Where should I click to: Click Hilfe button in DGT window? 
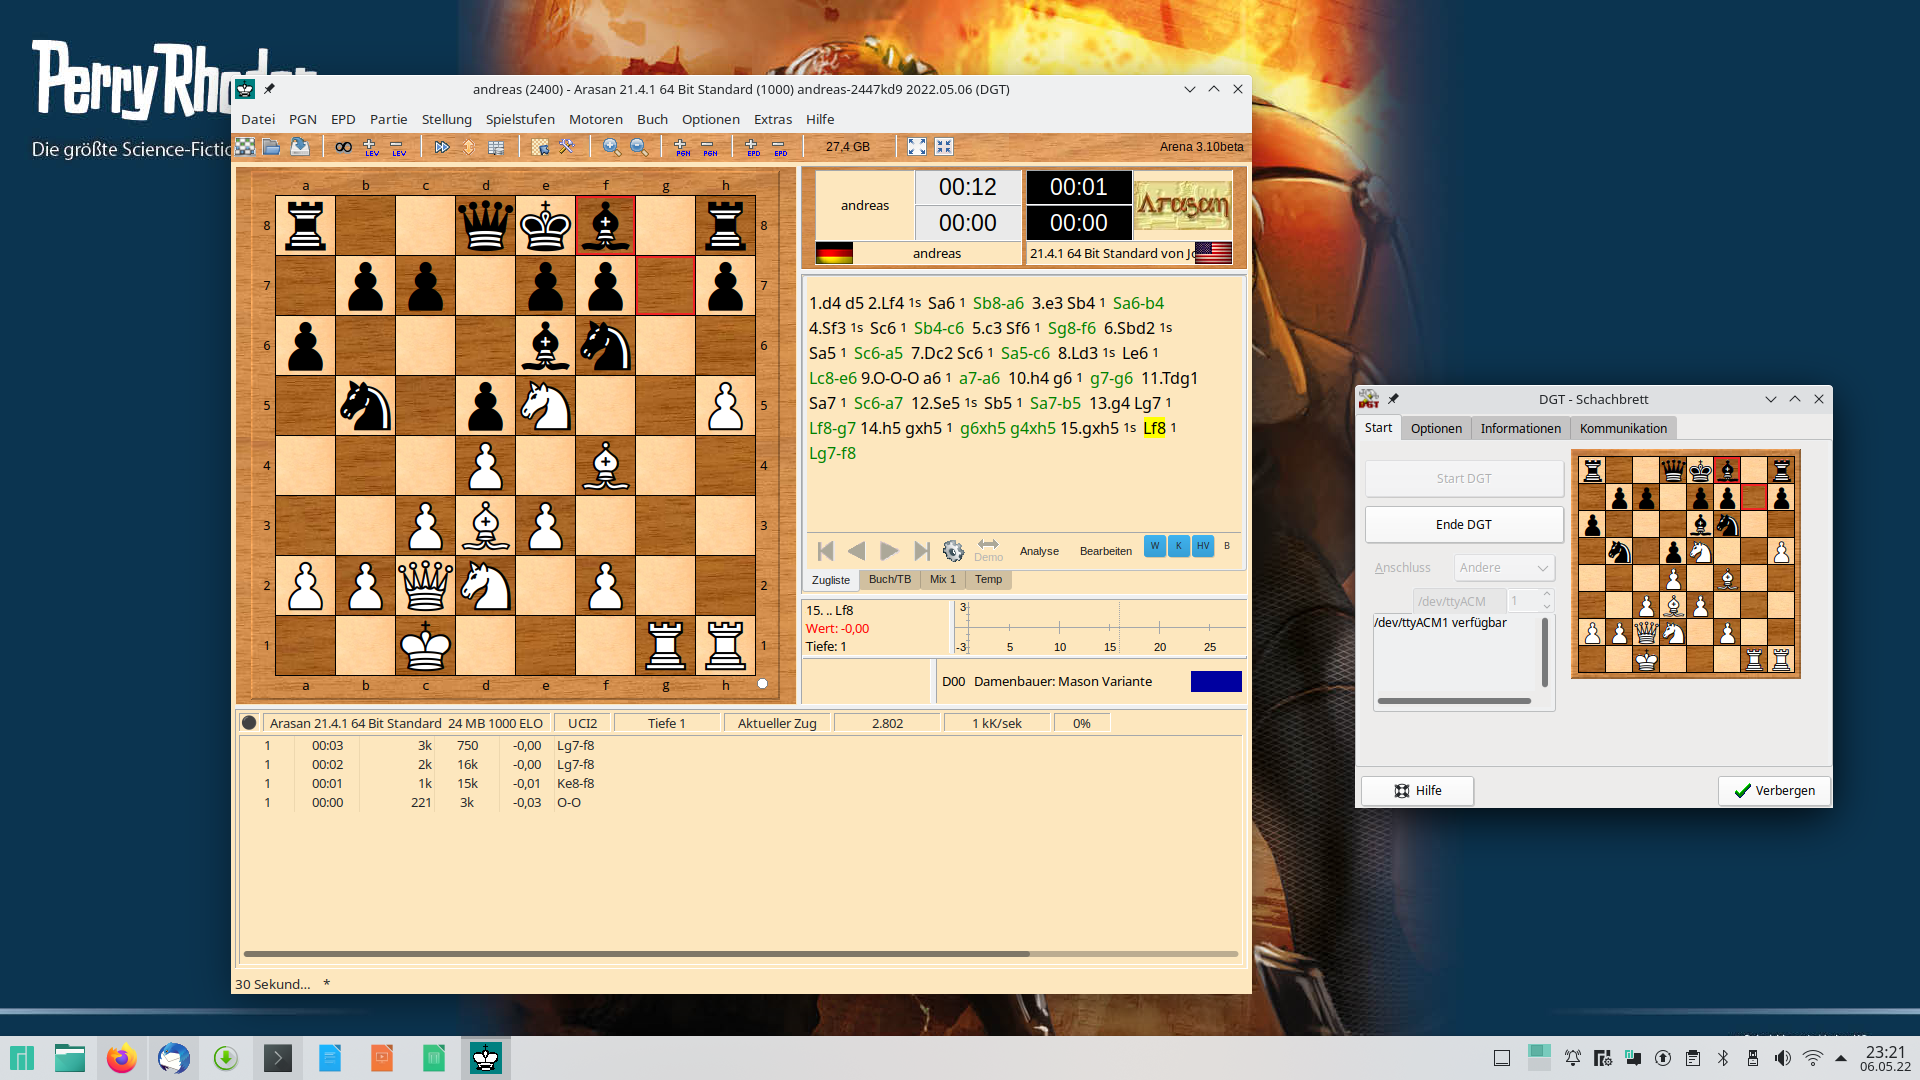point(1418,790)
